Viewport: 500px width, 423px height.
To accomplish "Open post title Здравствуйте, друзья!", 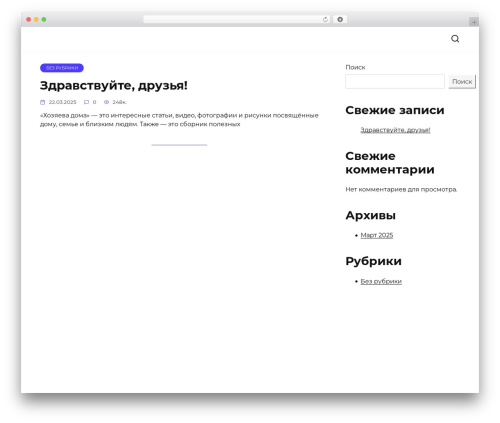I will click(114, 86).
